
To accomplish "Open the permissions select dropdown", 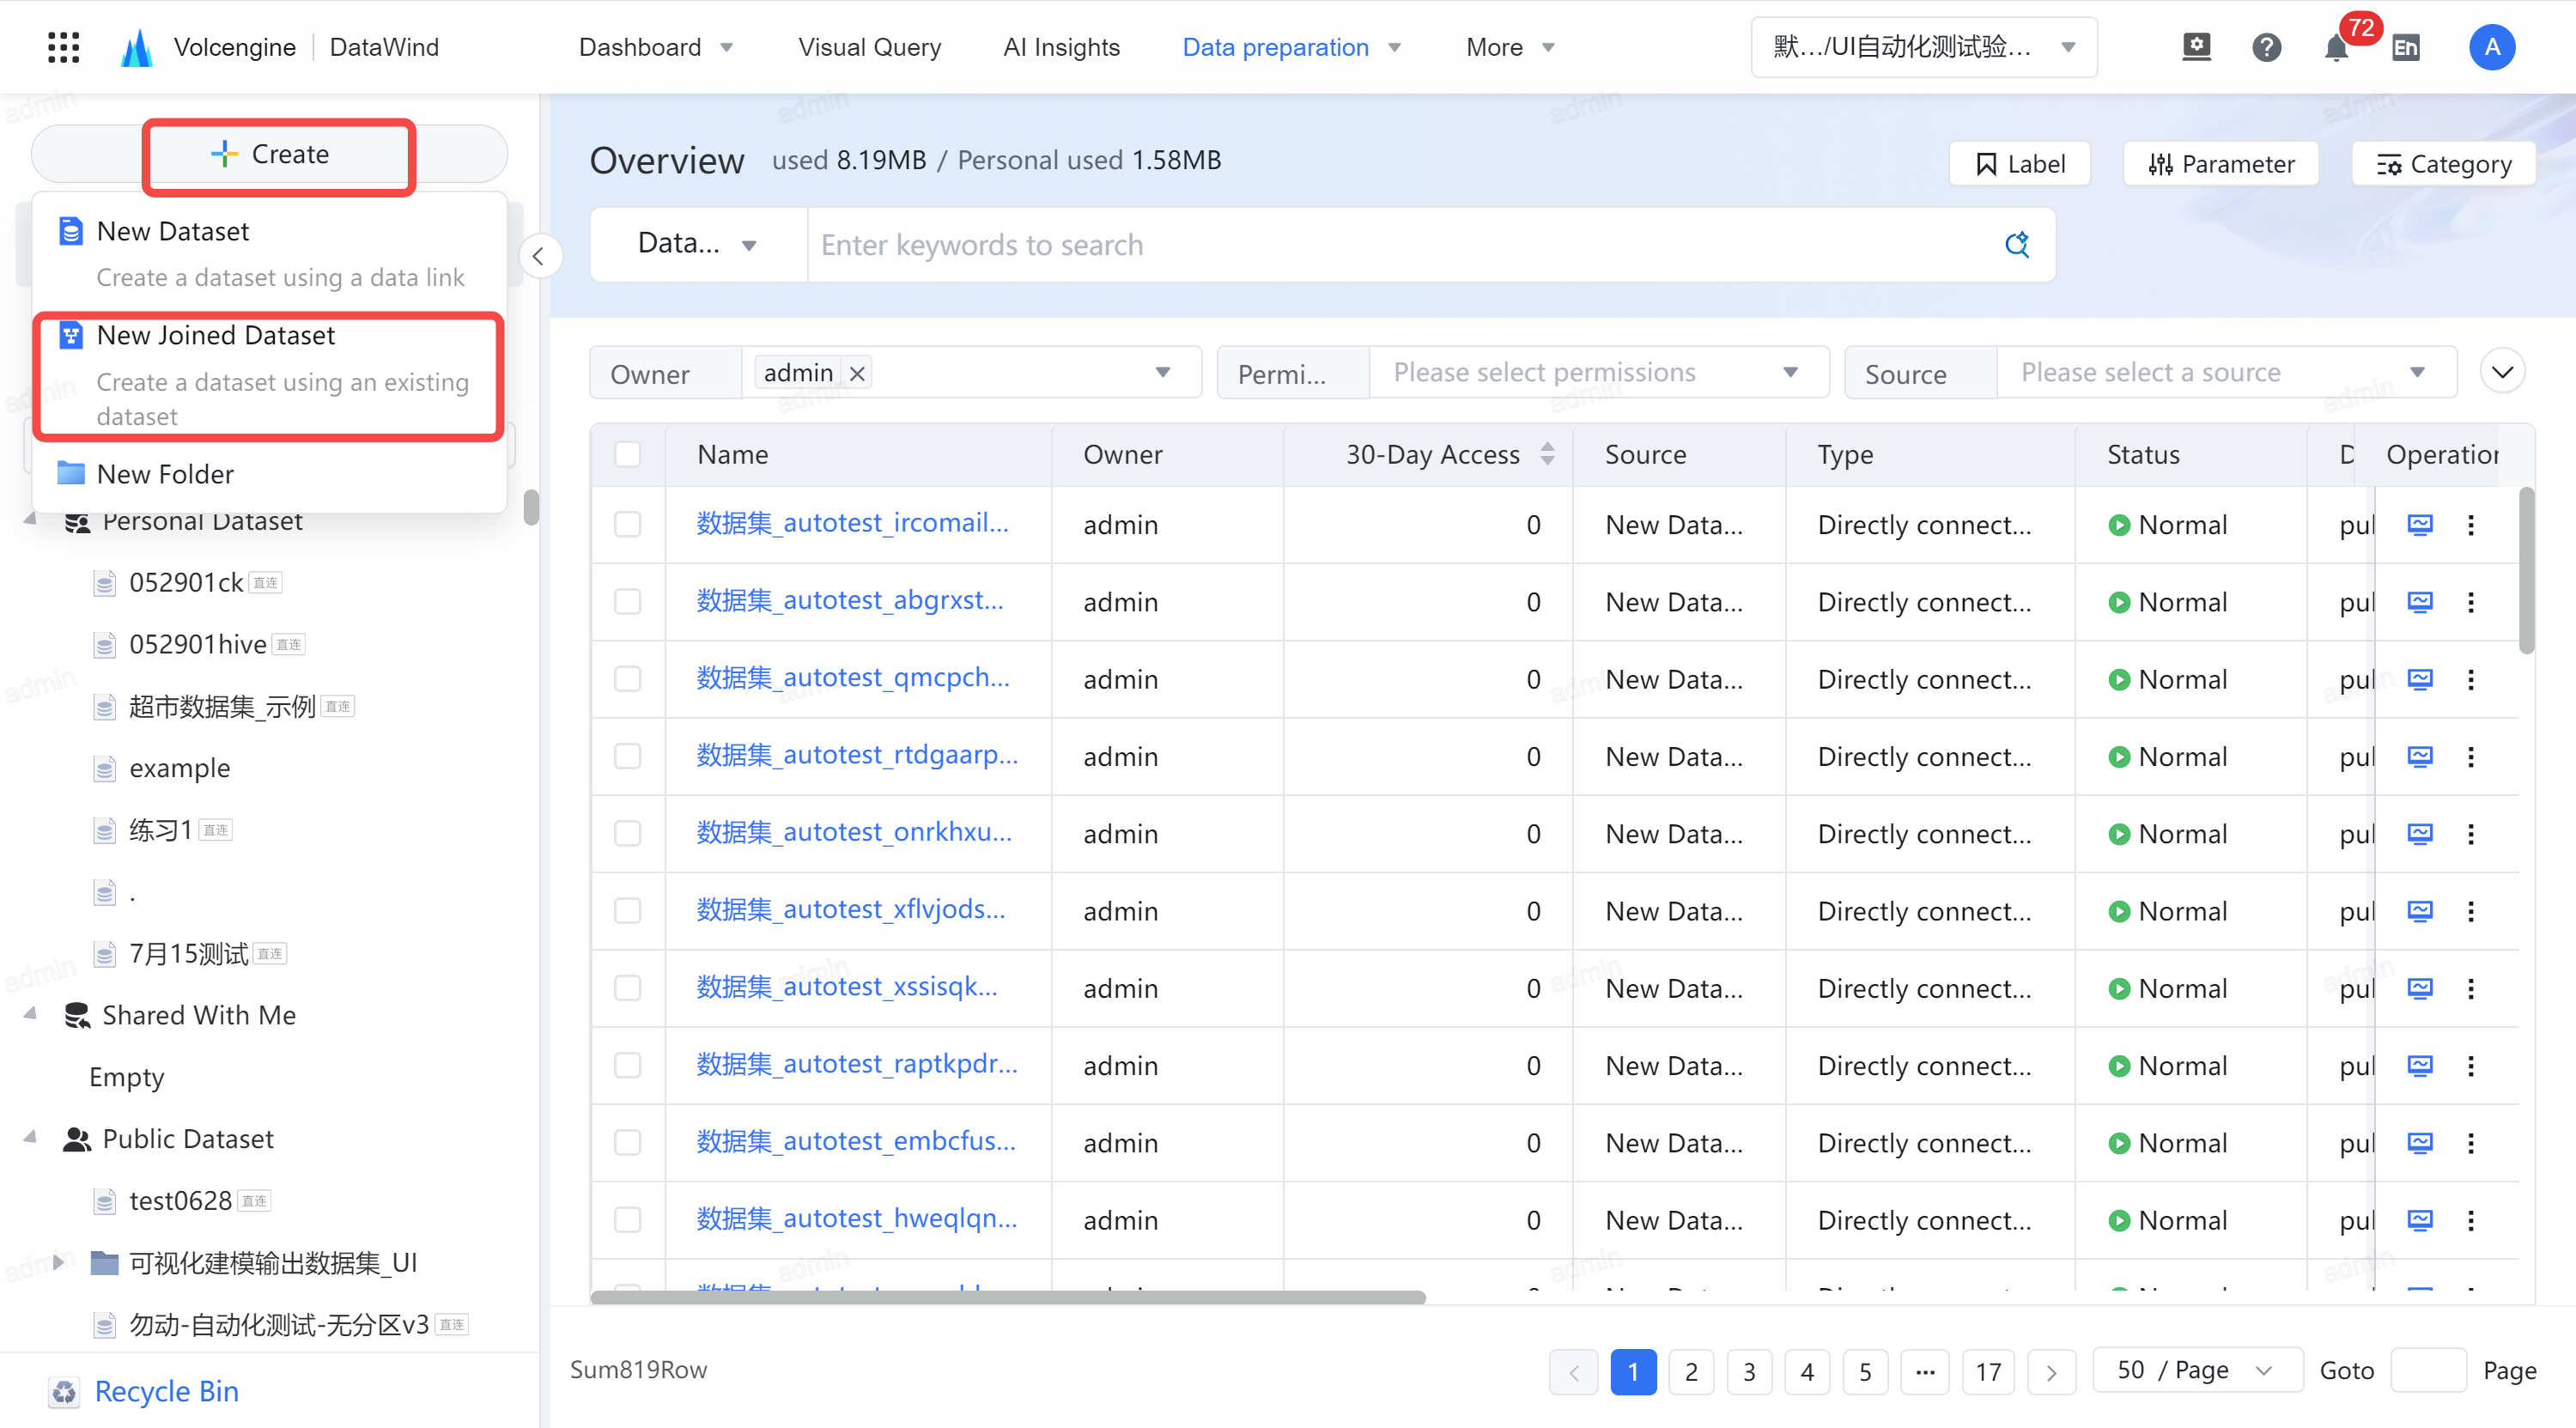I will 1598,373.
